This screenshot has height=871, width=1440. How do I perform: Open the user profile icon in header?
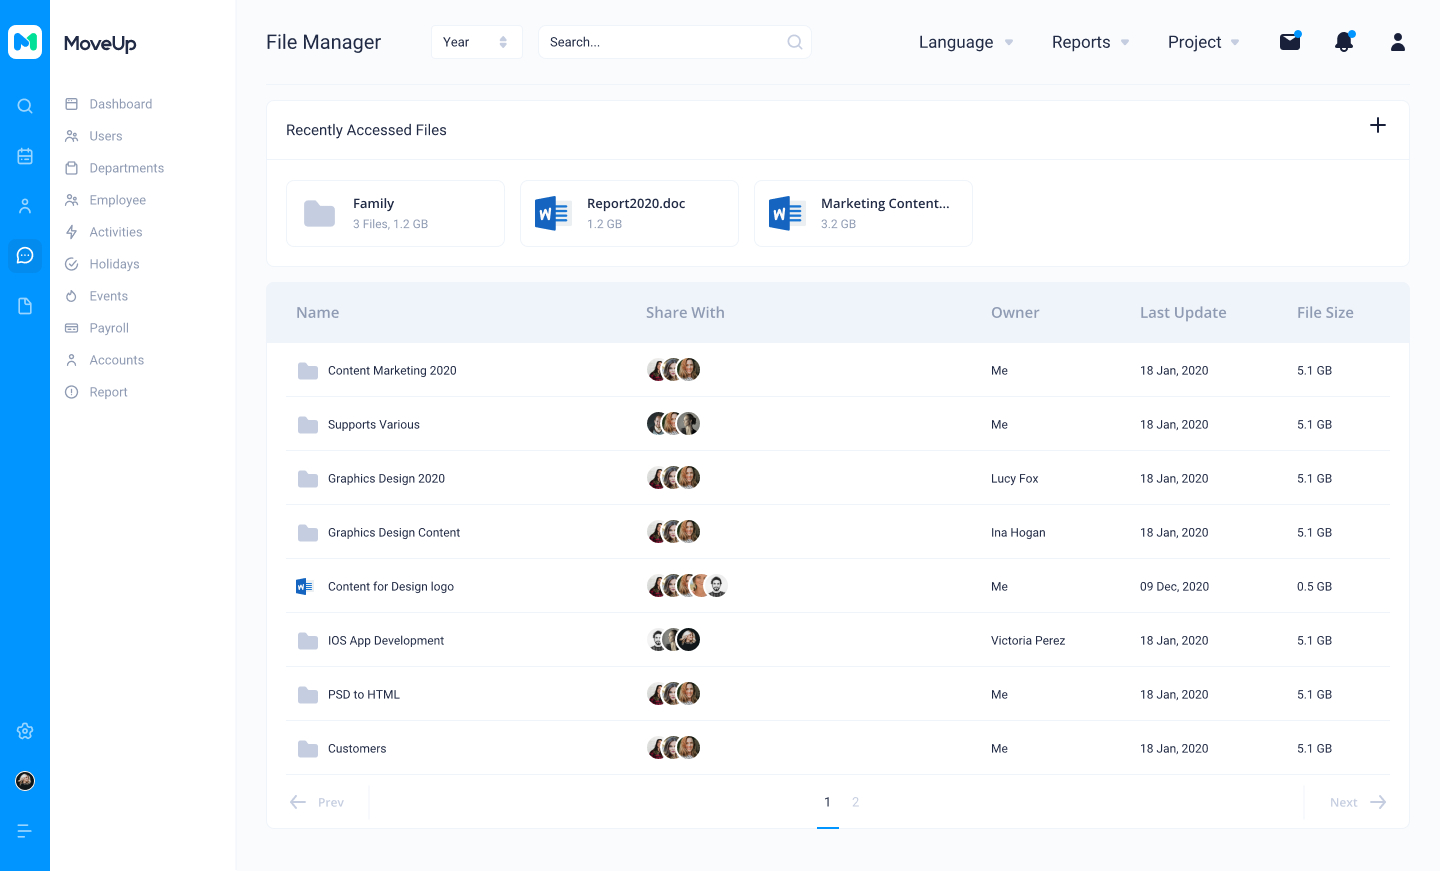tap(1398, 42)
